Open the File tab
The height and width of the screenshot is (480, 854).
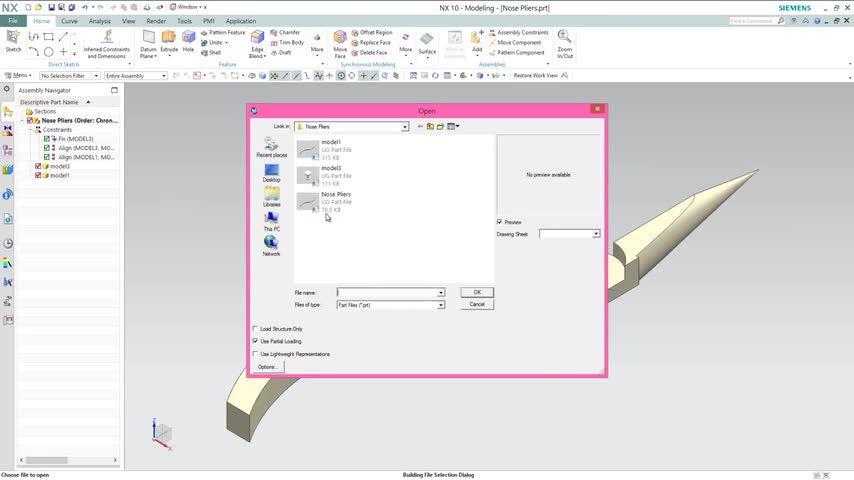point(13,21)
